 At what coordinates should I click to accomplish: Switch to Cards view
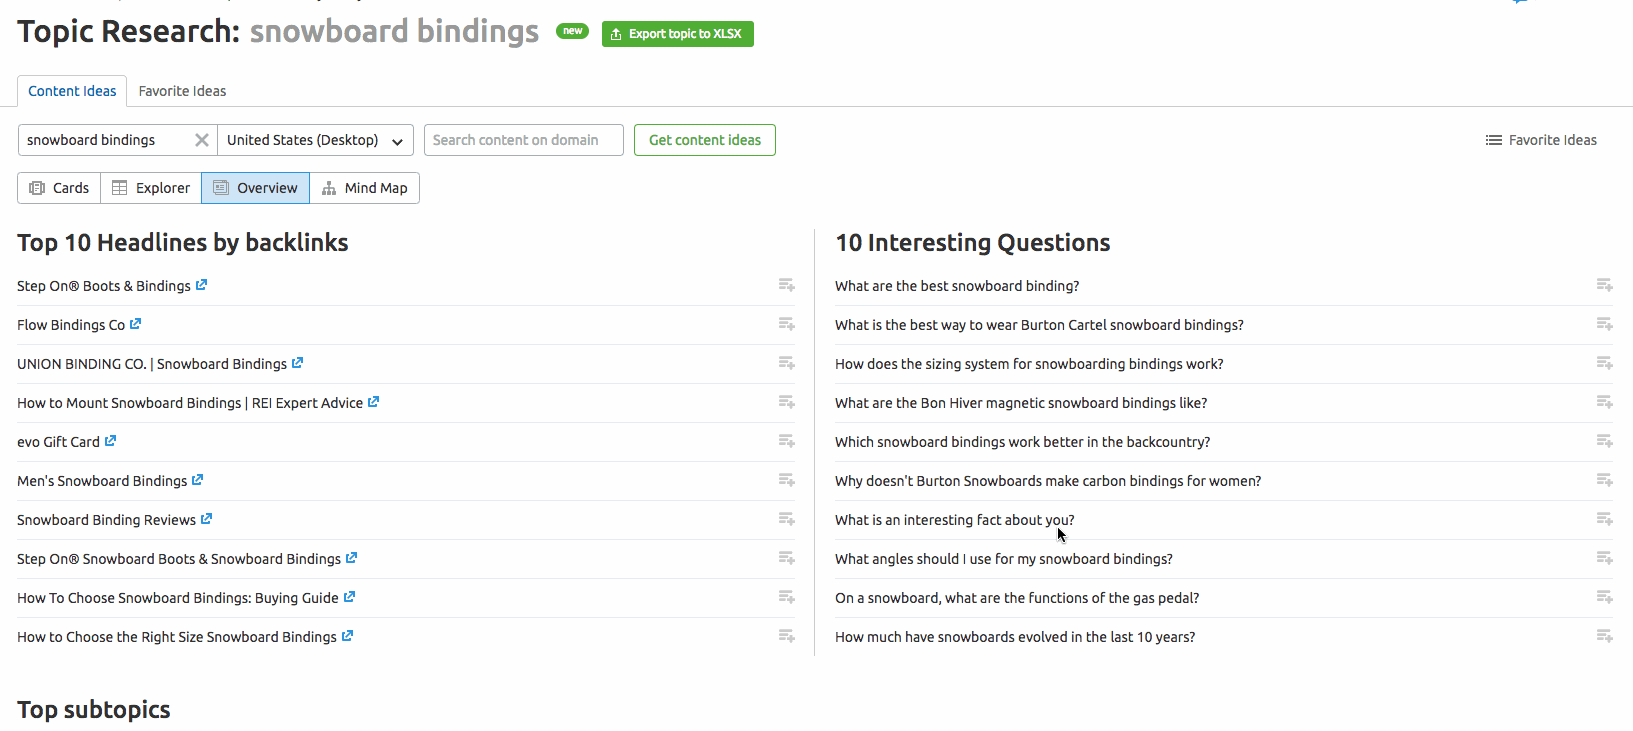click(x=59, y=188)
